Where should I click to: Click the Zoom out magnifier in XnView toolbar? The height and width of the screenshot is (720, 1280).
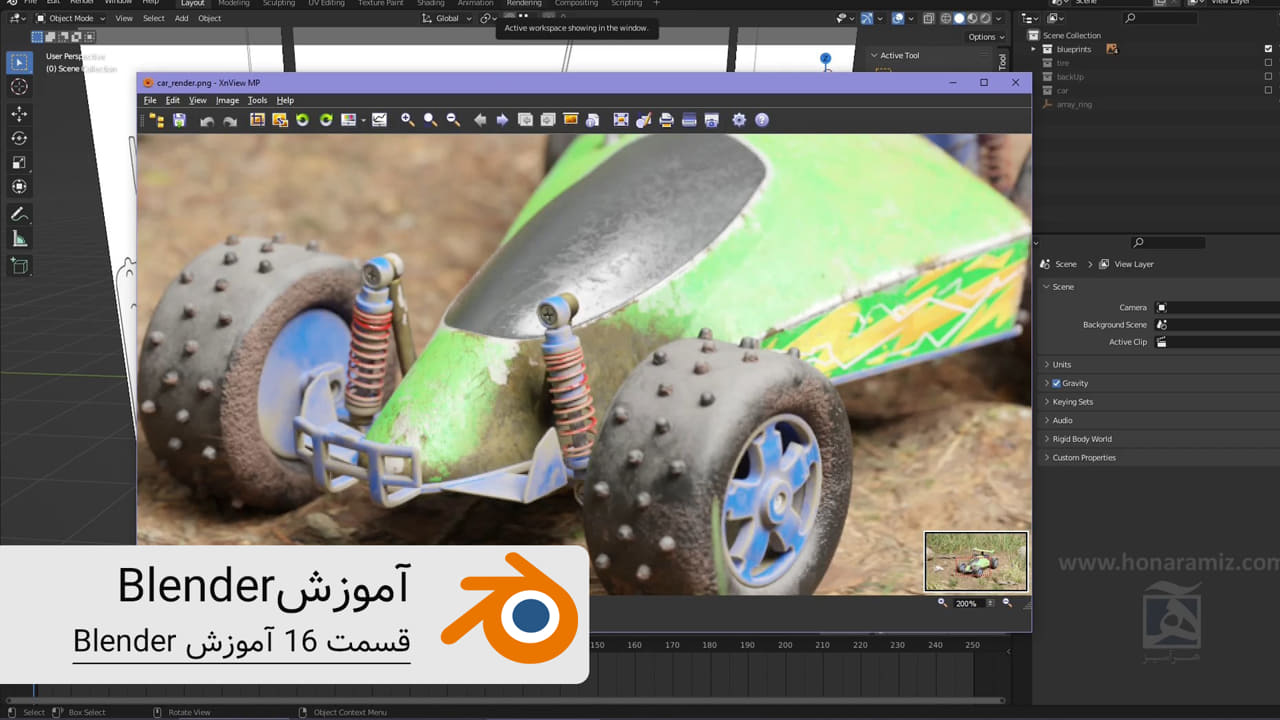tap(453, 120)
